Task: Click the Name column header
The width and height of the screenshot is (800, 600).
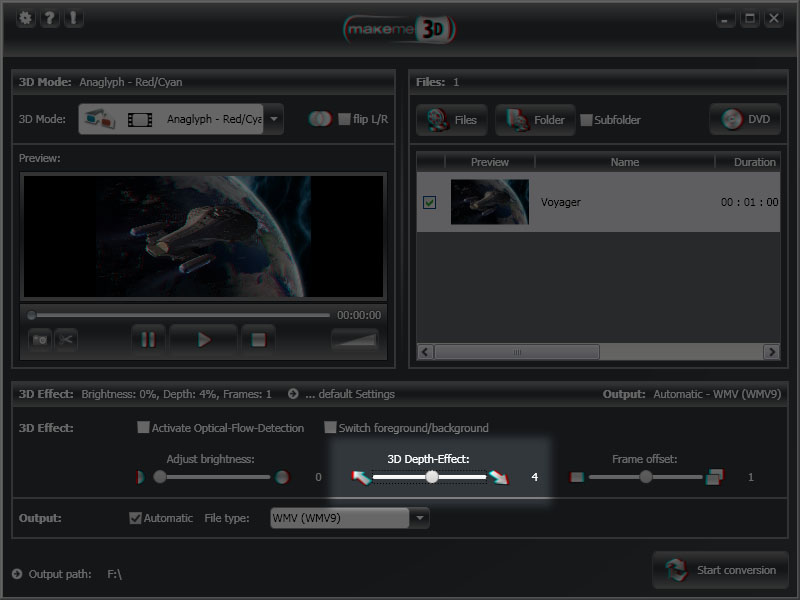Action: click(625, 162)
